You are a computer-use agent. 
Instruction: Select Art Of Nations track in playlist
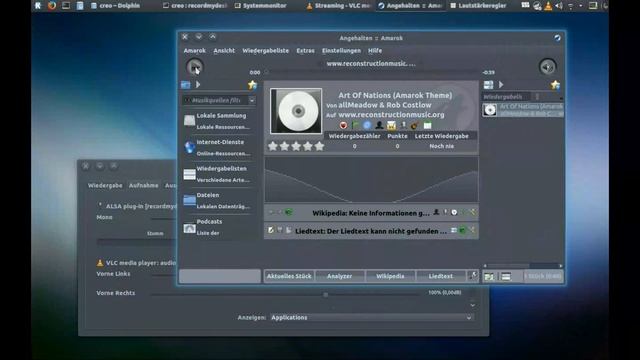click(523, 110)
